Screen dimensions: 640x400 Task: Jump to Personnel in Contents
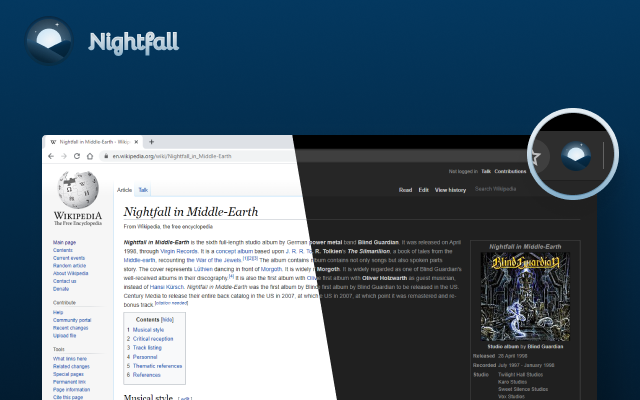pos(145,357)
